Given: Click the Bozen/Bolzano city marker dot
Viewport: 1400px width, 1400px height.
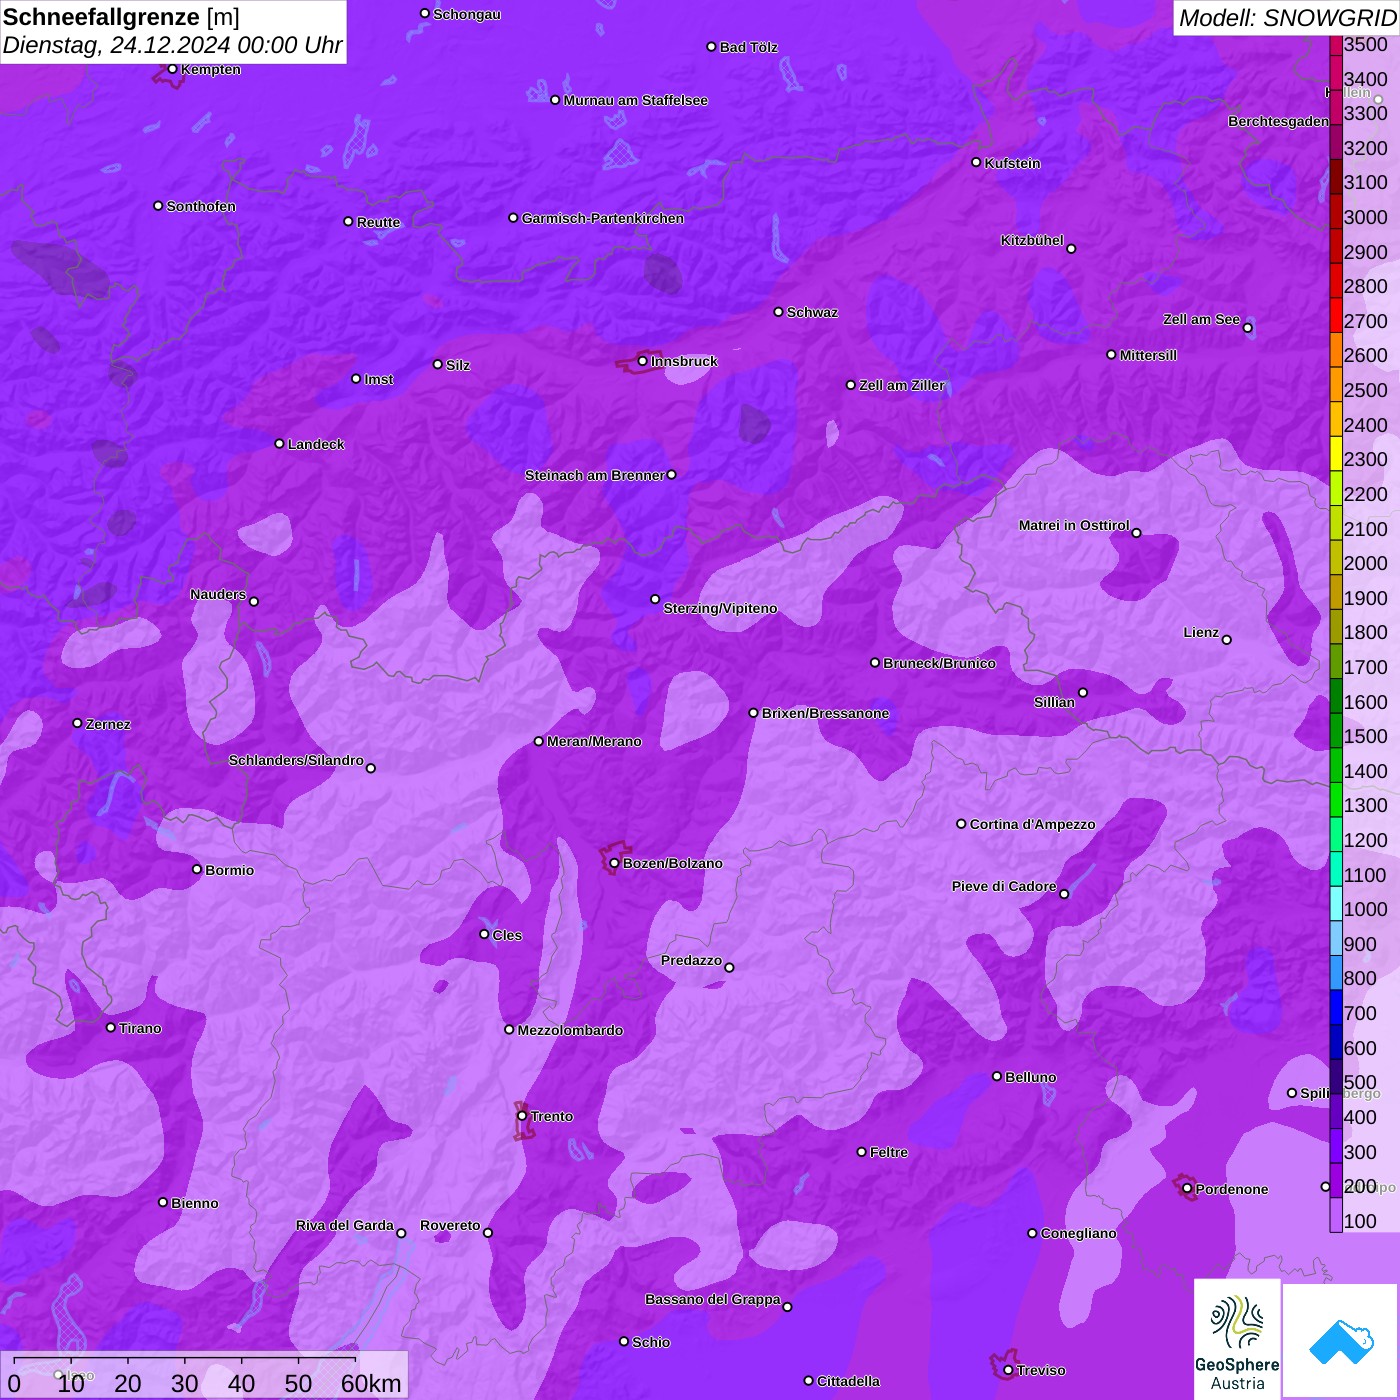Looking at the screenshot, I should click(615, 863).
